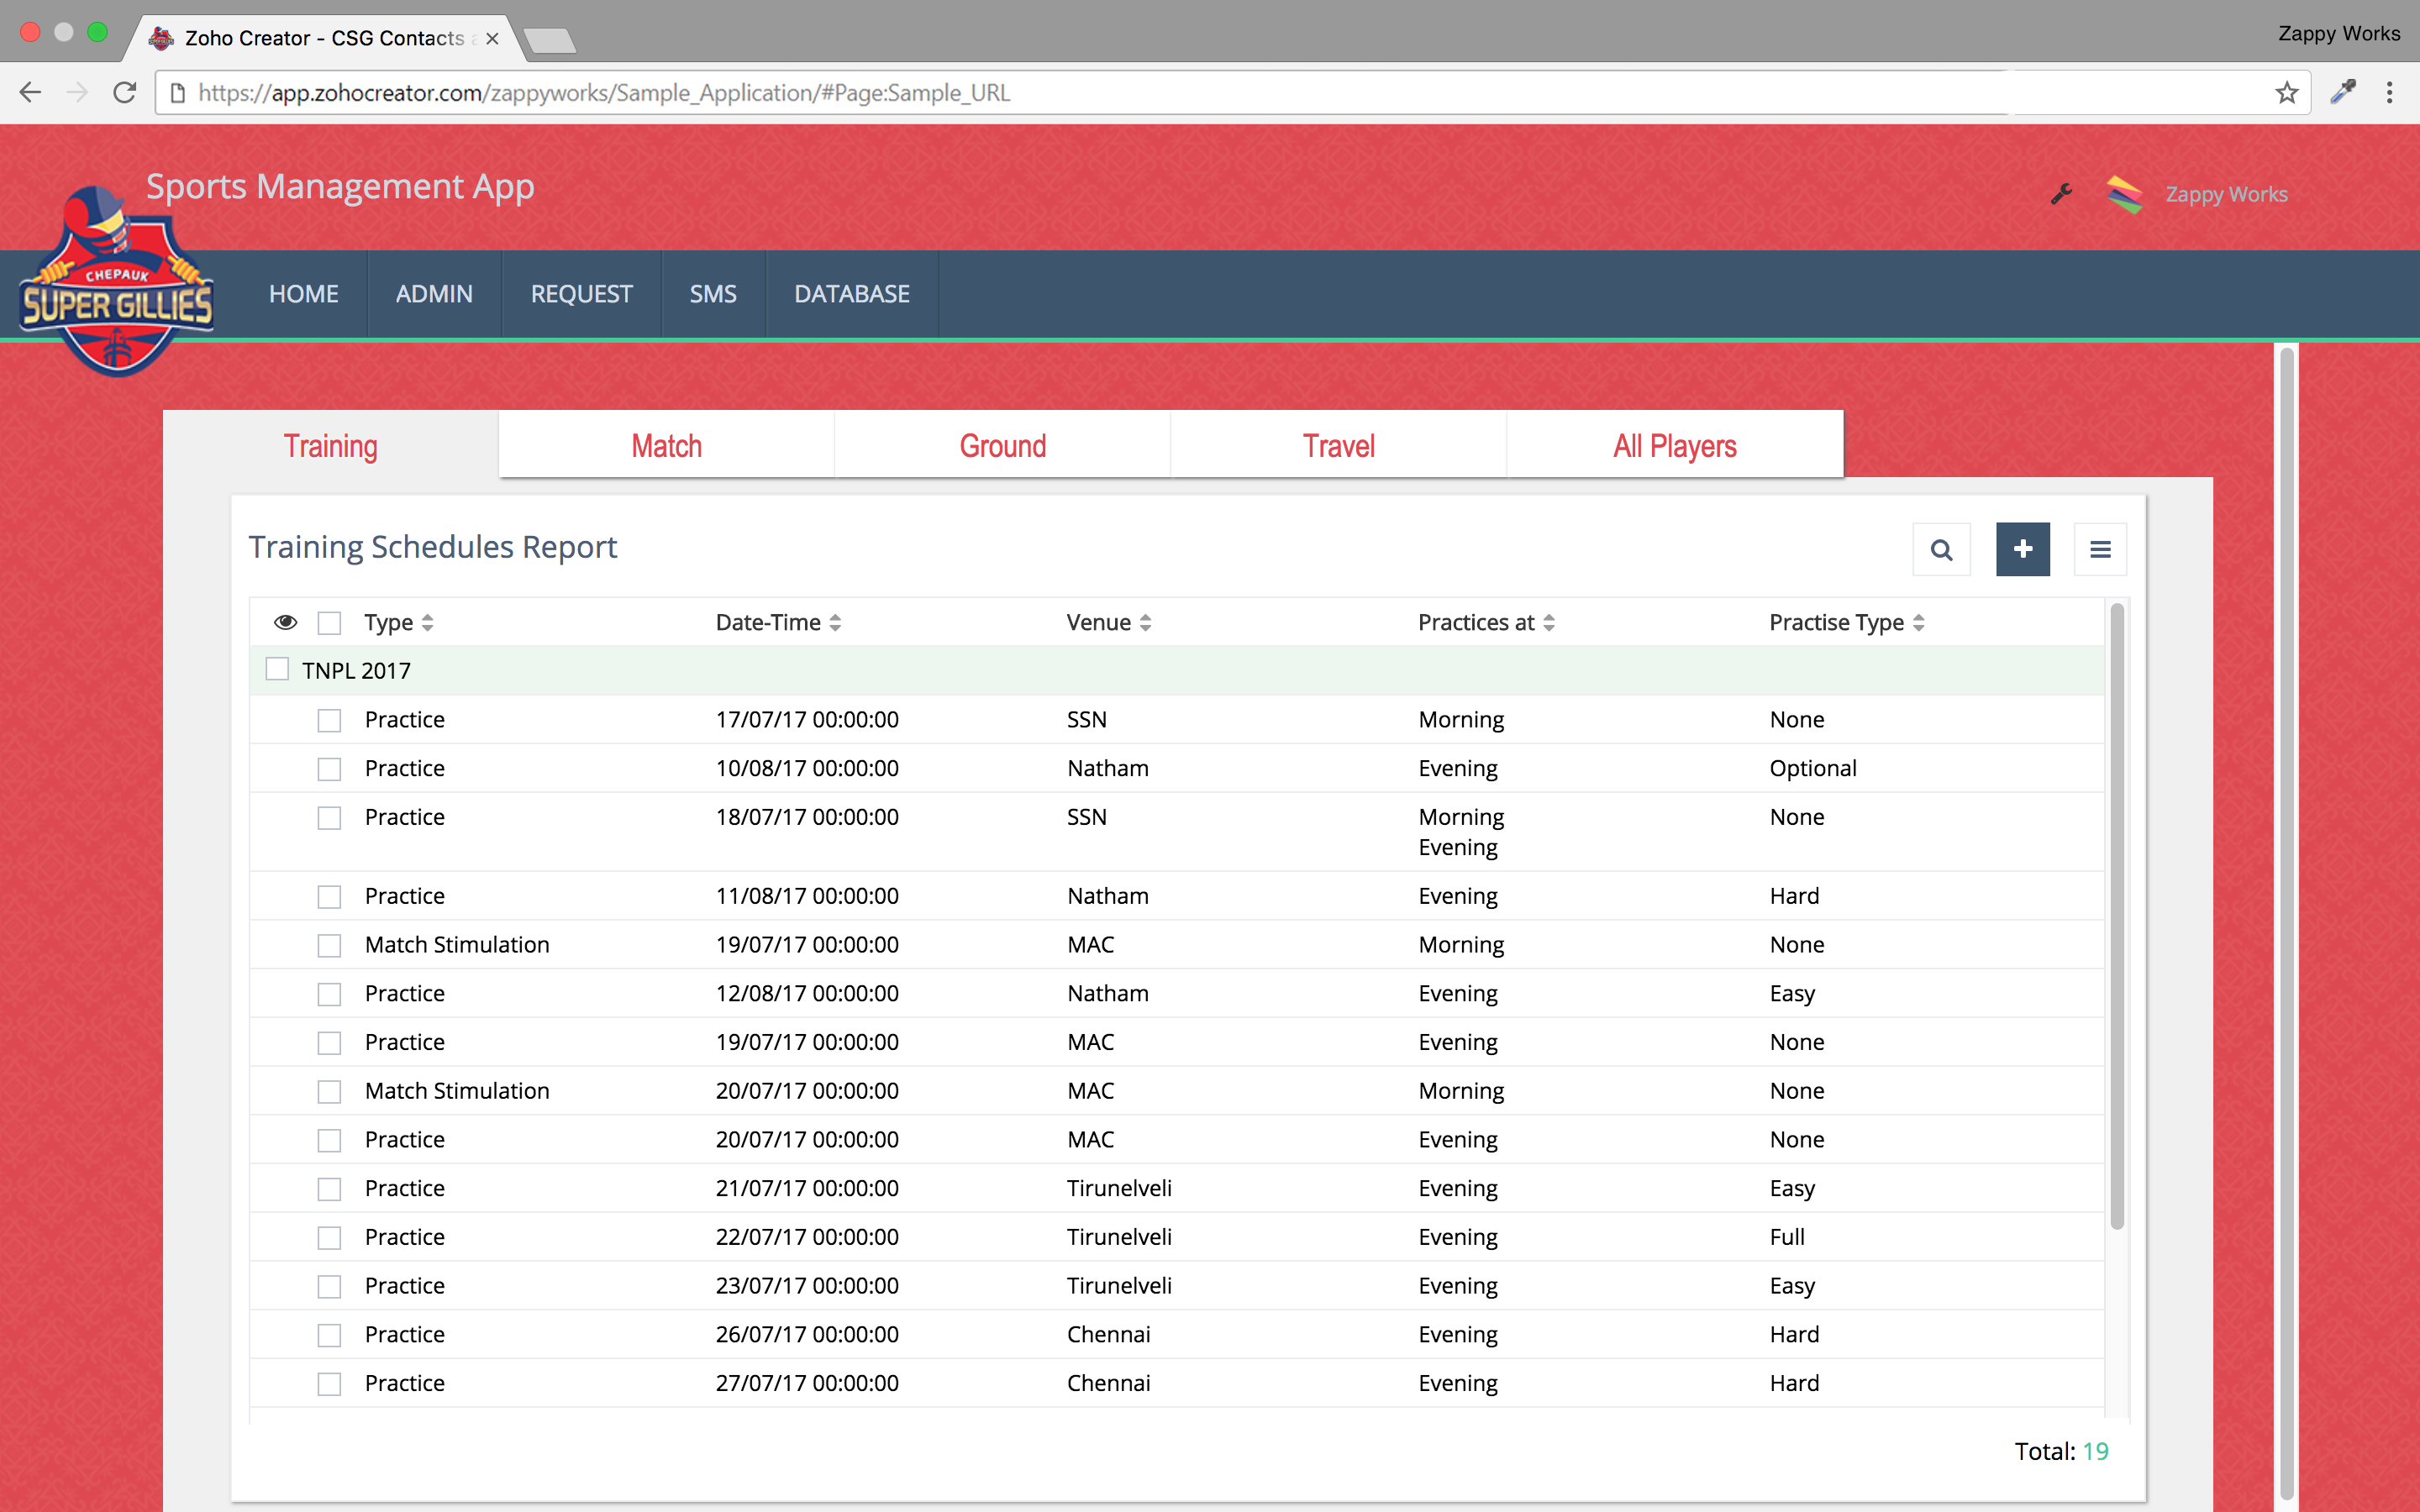2420x1512 pixels.
Task: Click the eyedropper extension icon
Action: (2342, 93)
